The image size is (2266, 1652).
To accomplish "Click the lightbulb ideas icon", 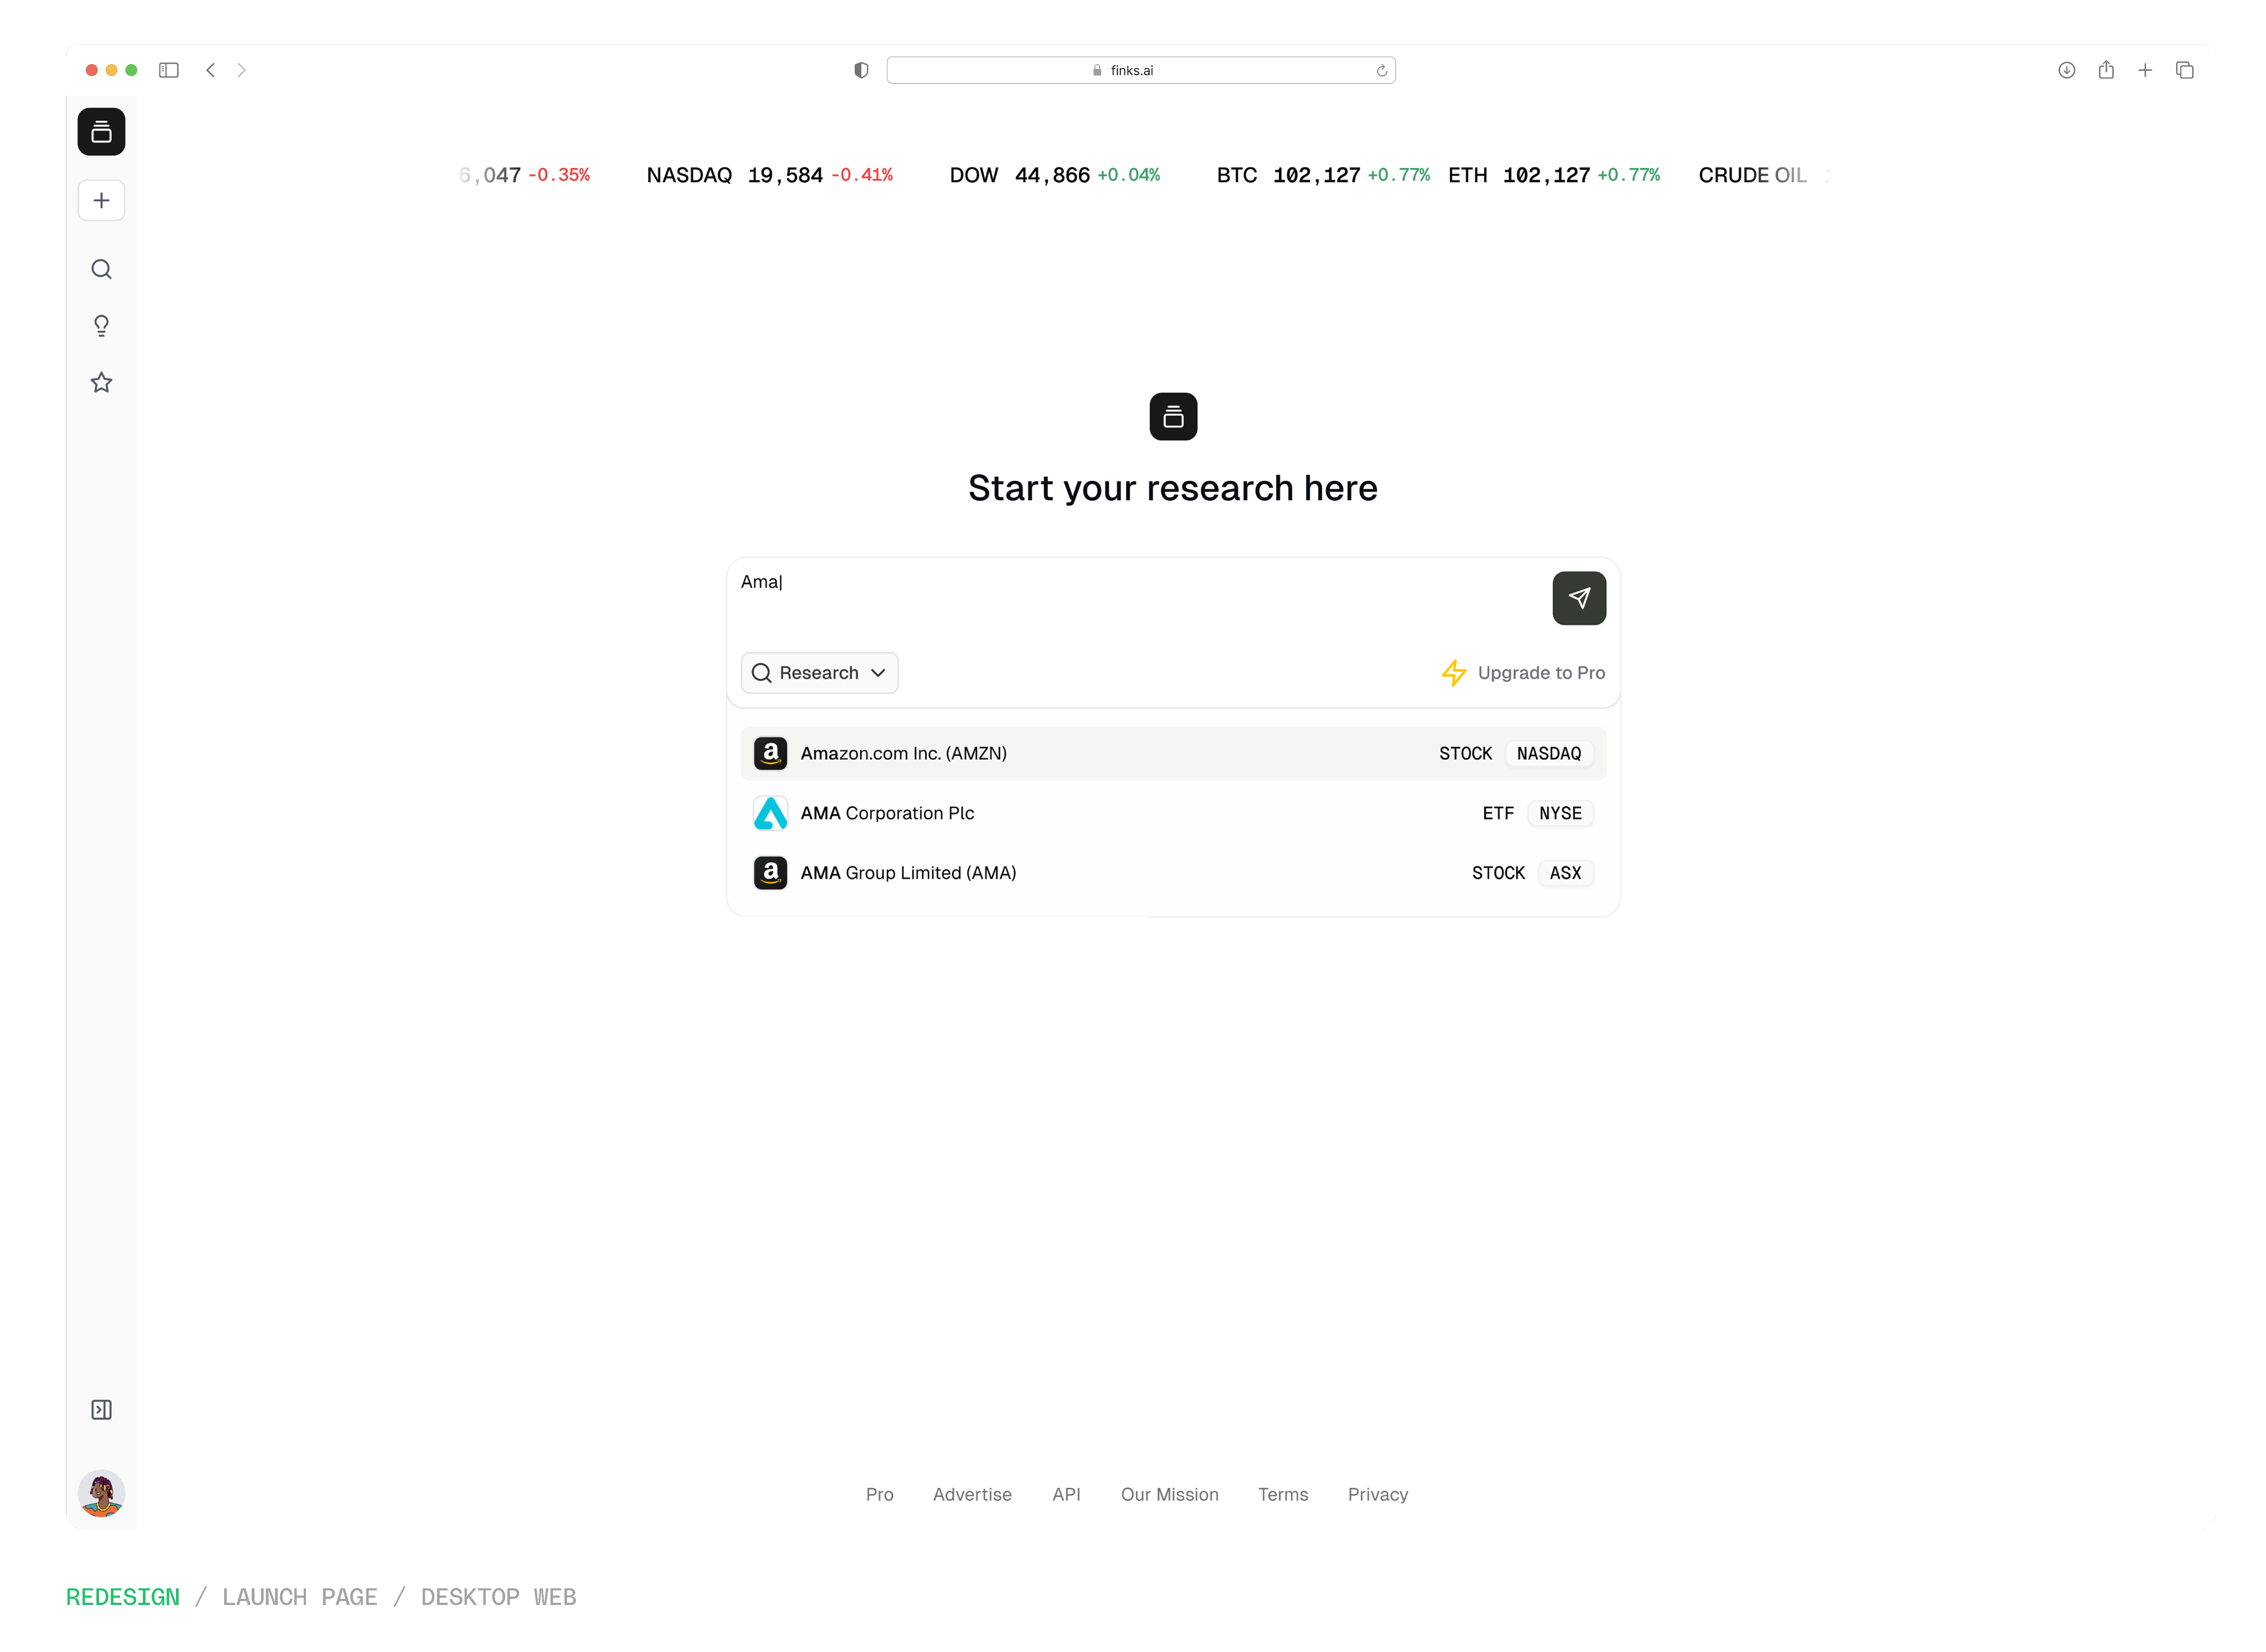I will point(101,326).
